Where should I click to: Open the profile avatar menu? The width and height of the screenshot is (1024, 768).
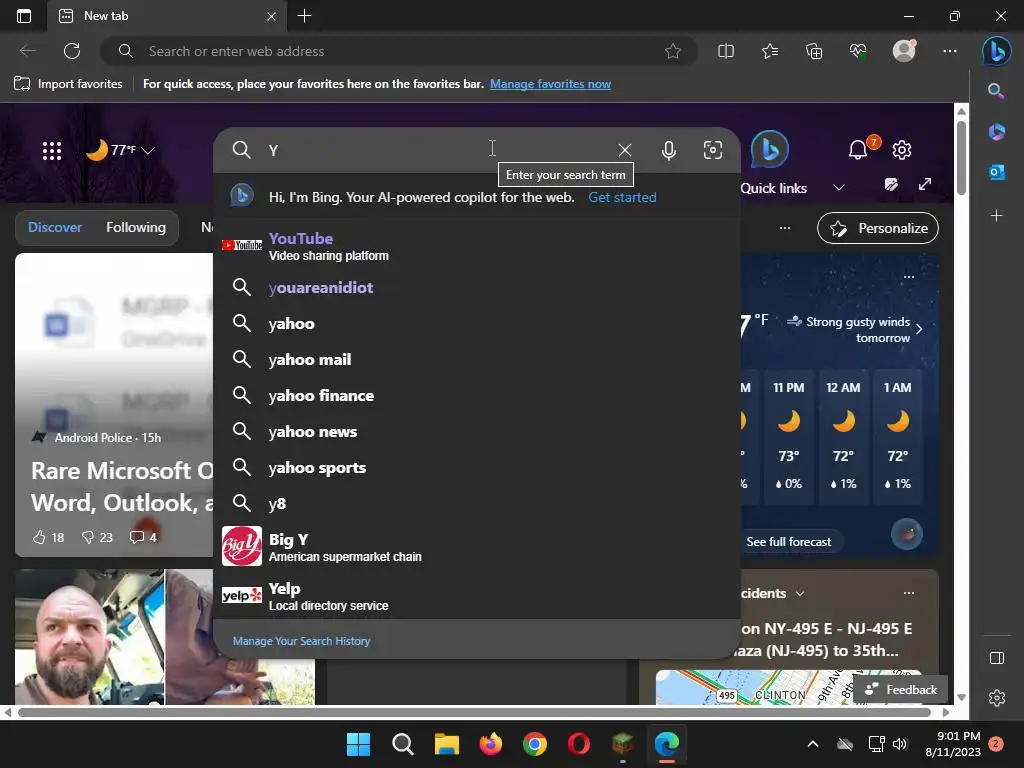[x=904, y=50]
